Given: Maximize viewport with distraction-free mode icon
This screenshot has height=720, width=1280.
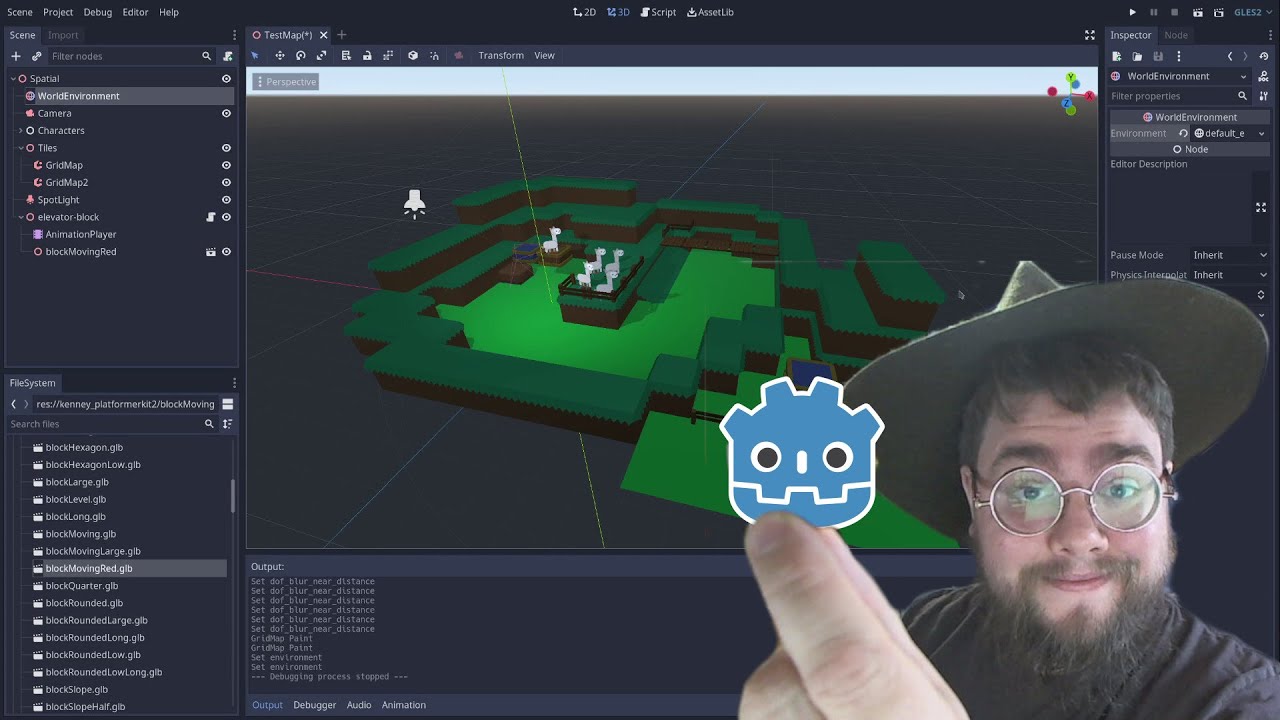Looking at the screenshot, I should click(1090, 35).
